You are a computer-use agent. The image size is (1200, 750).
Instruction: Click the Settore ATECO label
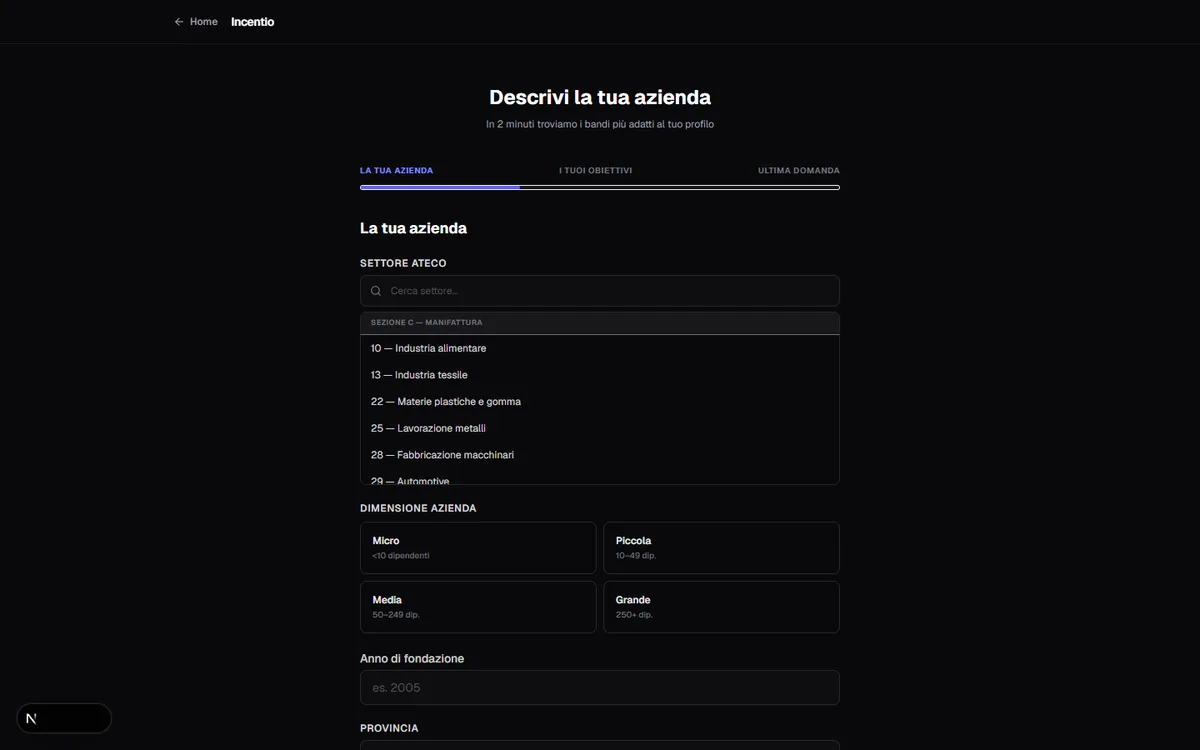403,263
